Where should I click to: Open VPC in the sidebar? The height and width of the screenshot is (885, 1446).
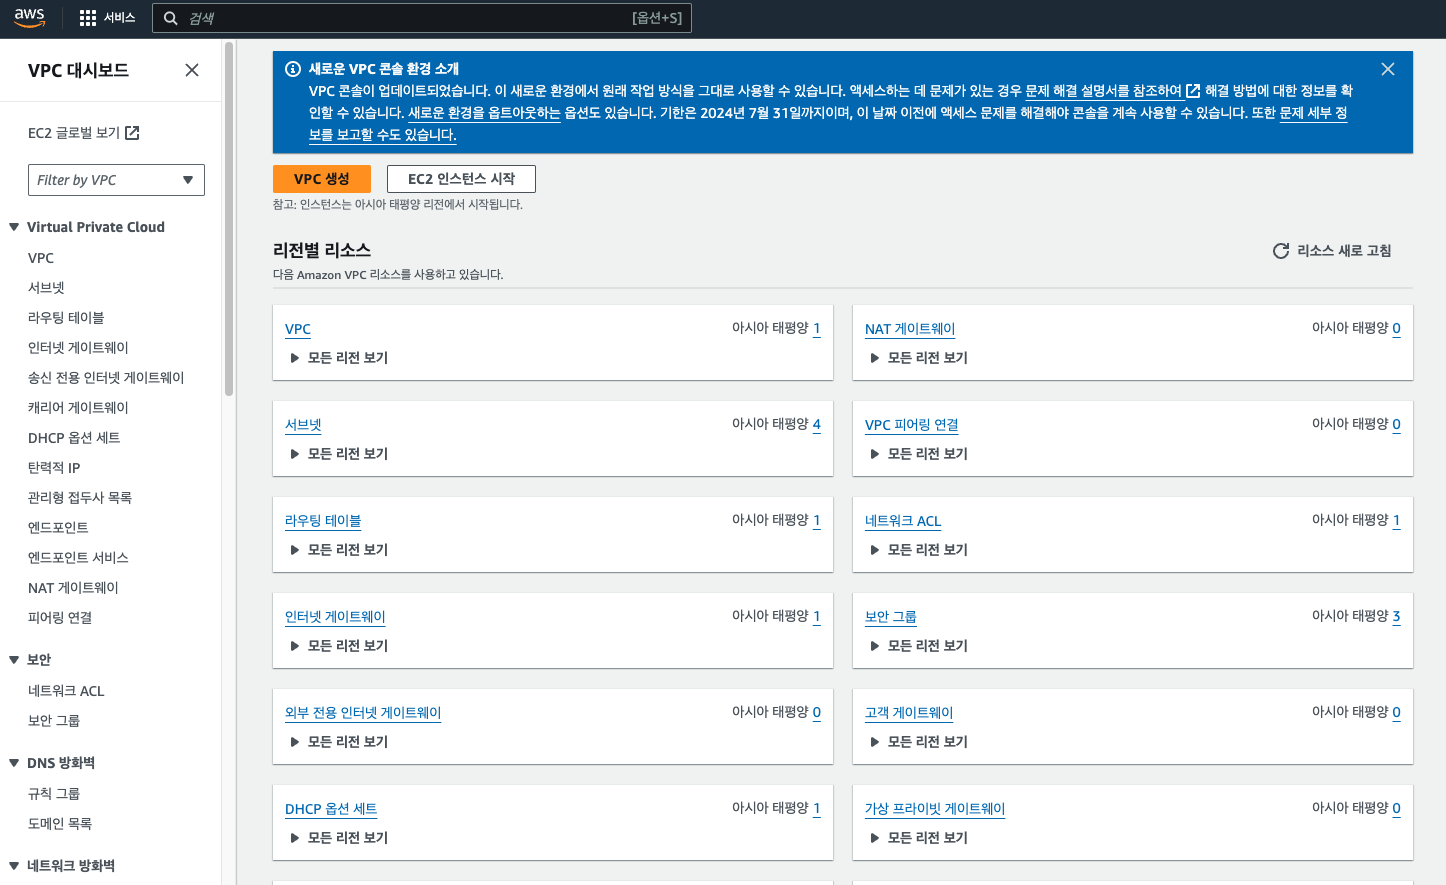41,258
